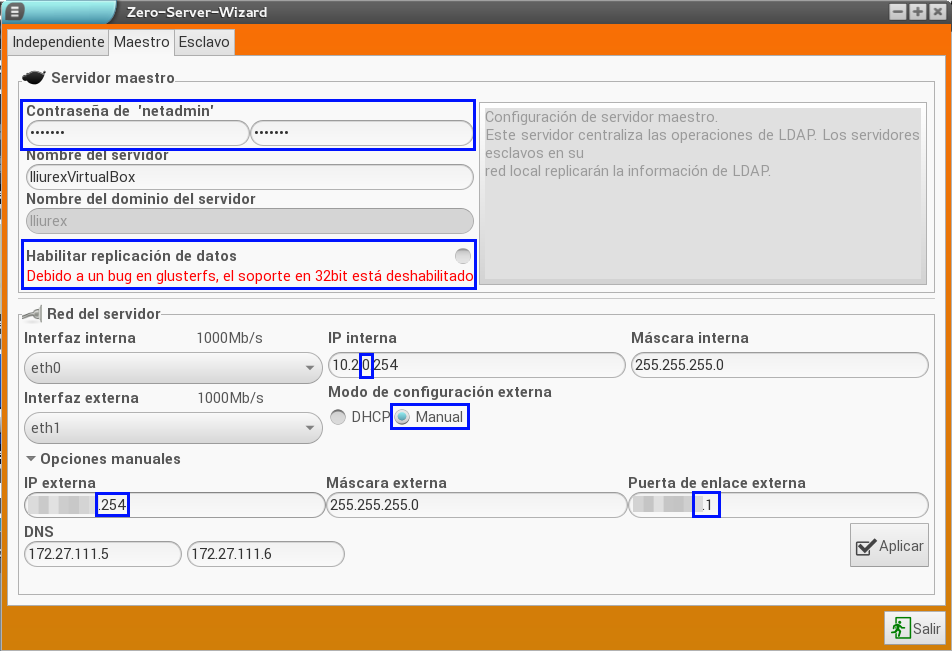Open the window menu icon in title bar

click(14, 12)
